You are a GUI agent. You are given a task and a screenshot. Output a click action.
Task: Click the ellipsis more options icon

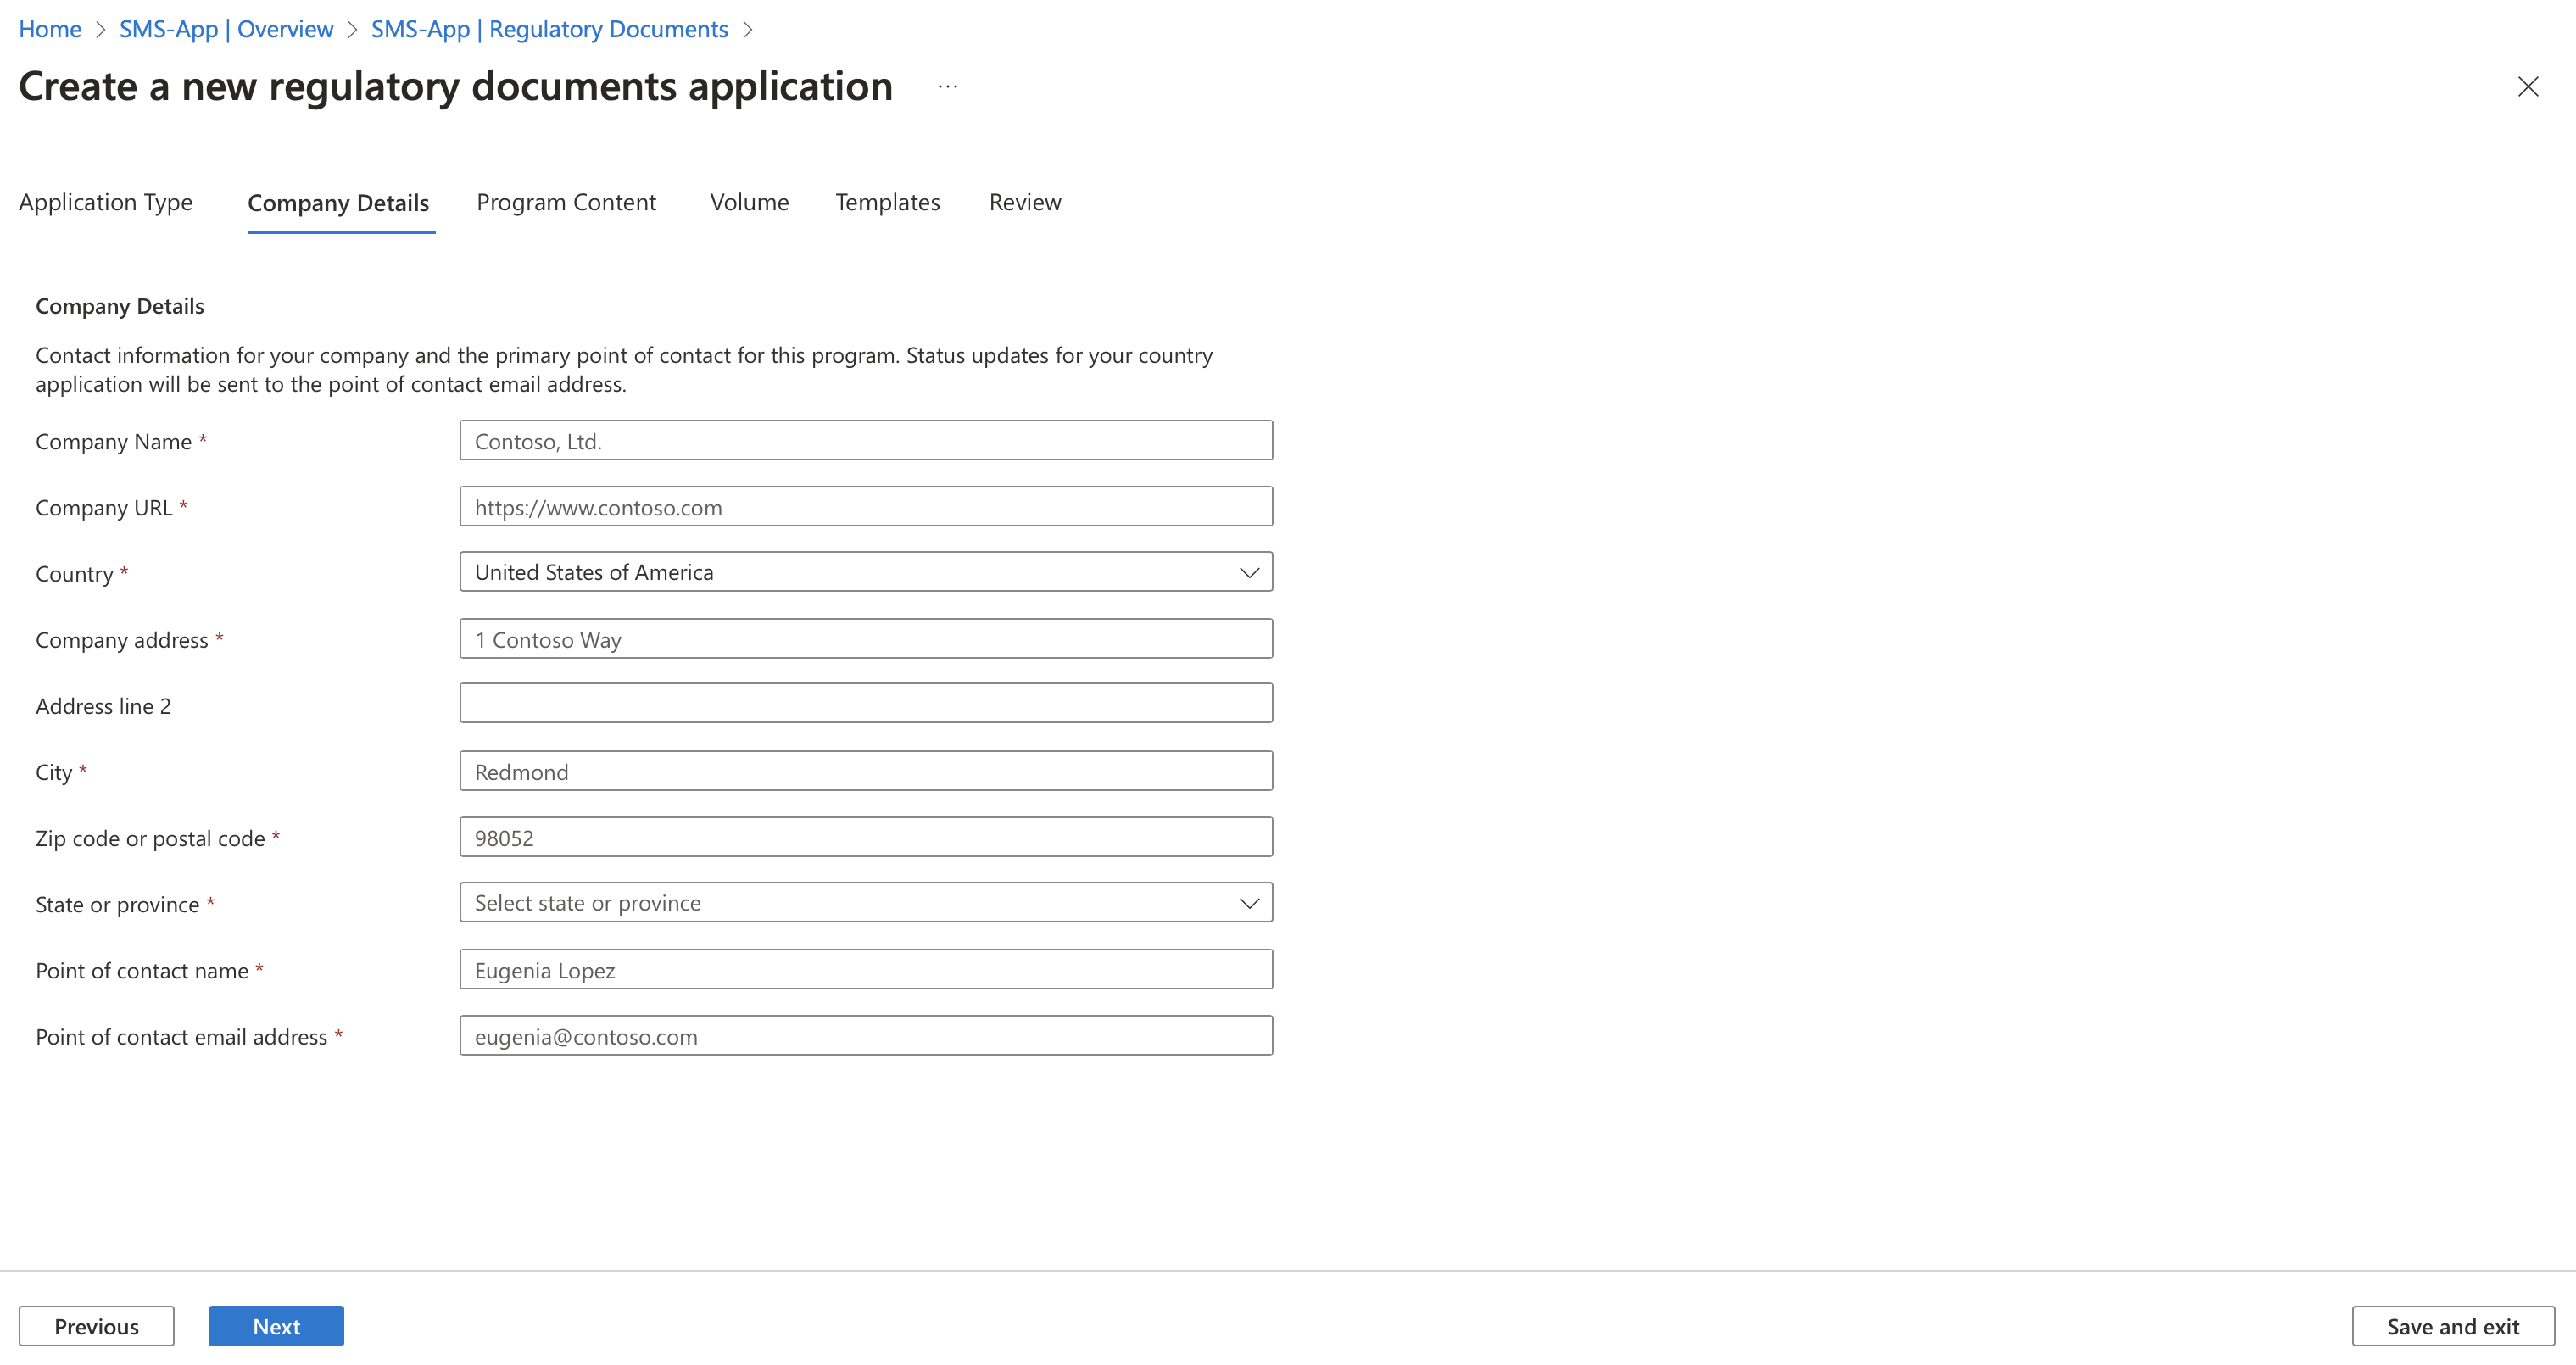coord(947,87)
